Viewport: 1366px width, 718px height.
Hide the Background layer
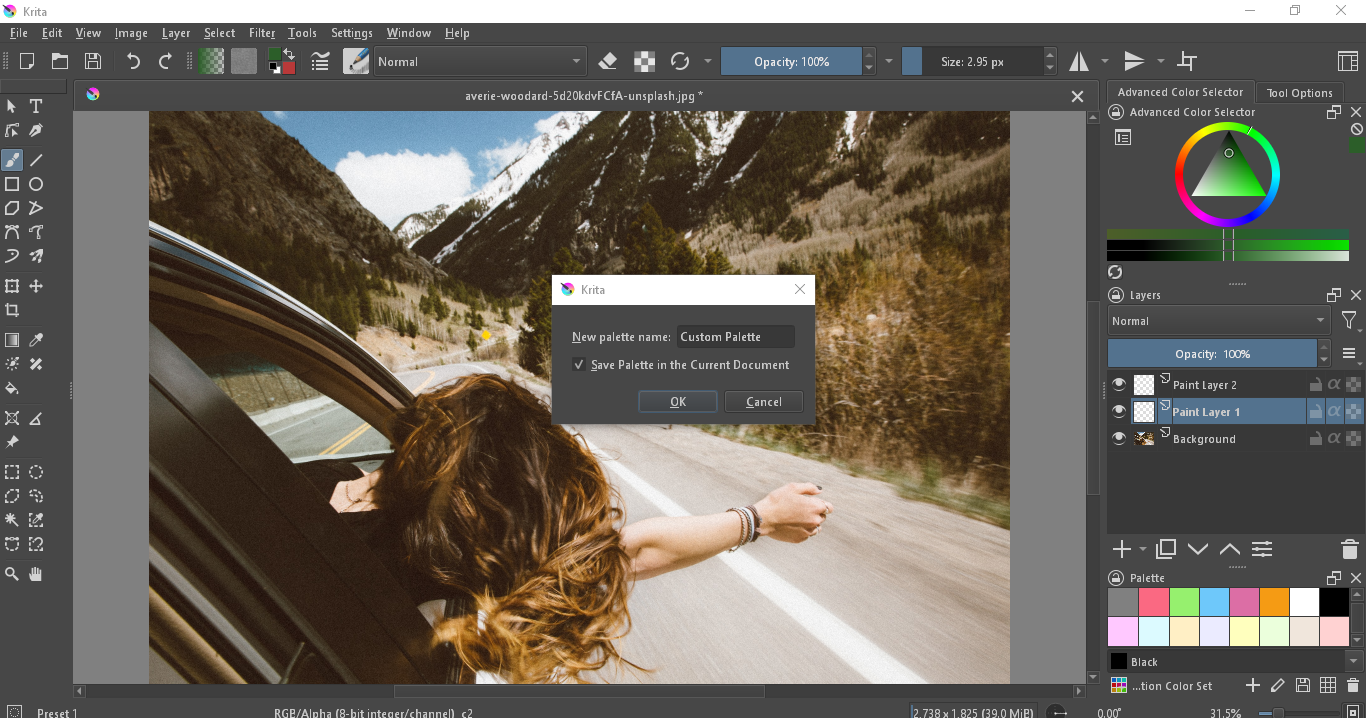1119,439
